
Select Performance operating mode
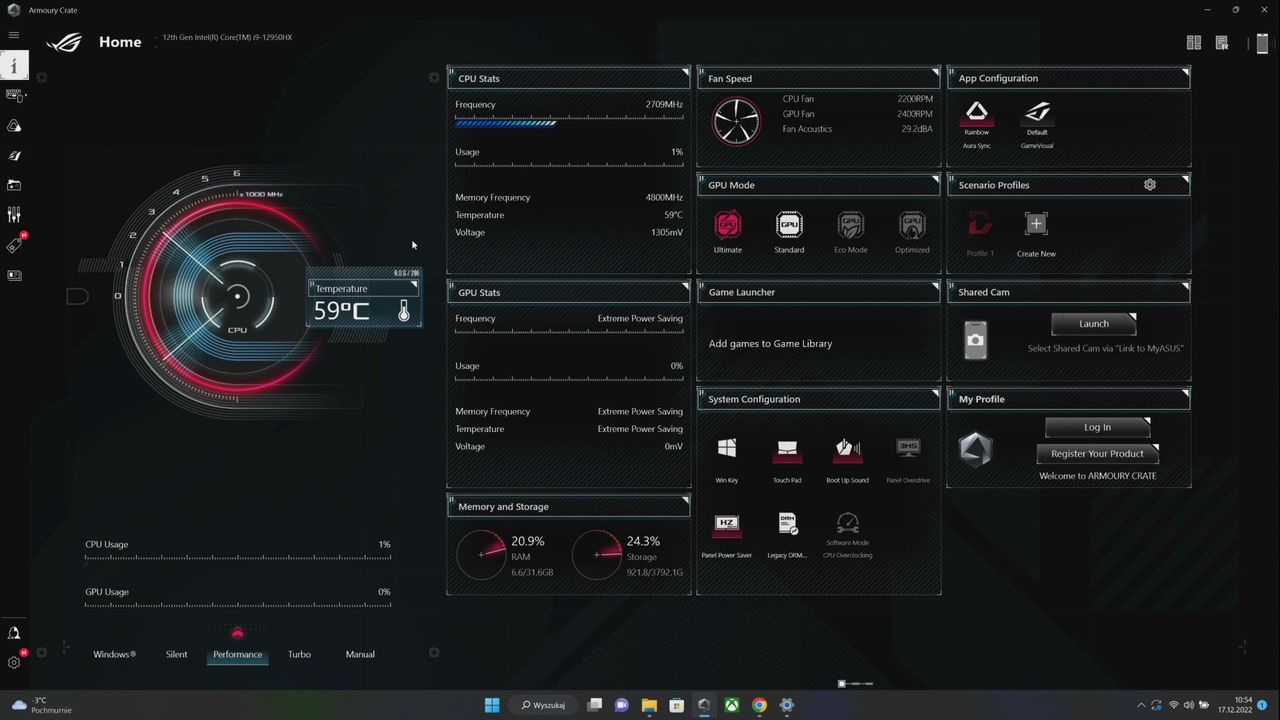point(237,654)
